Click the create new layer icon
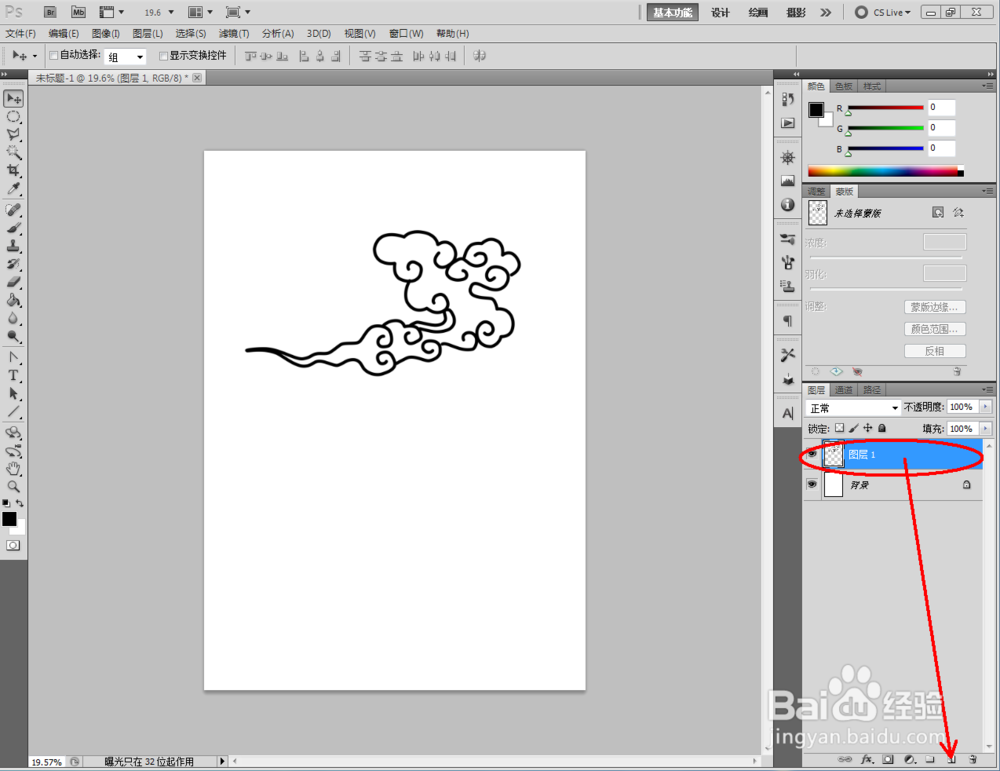 pos(951,760)
